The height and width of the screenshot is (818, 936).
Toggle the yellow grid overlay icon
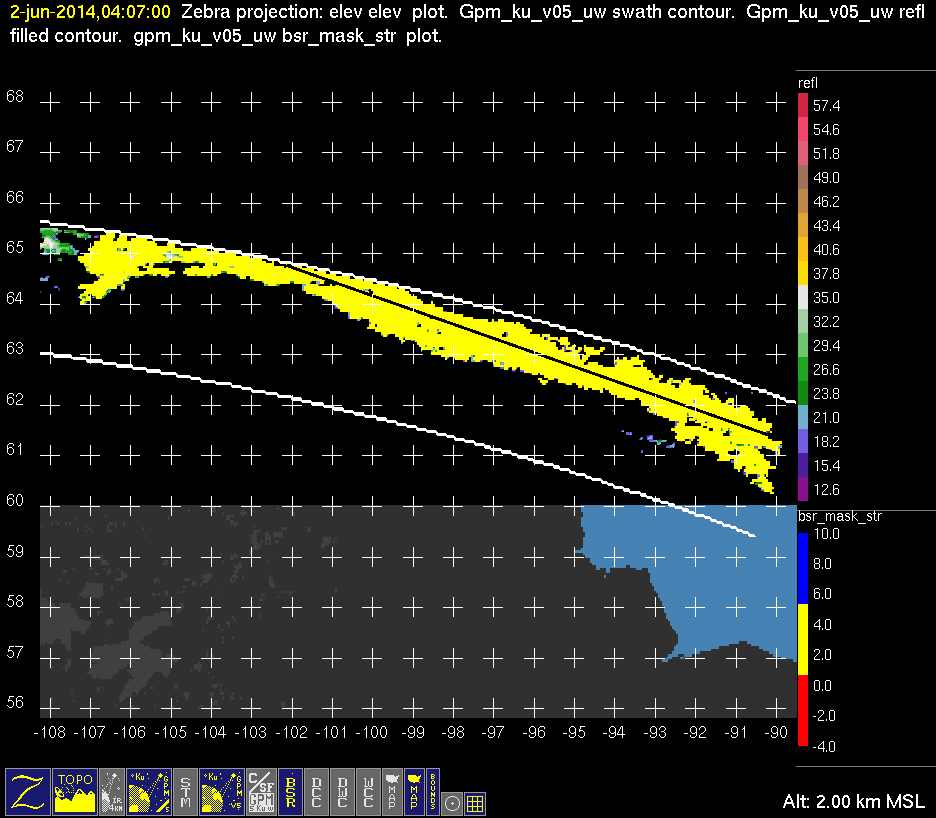tap(475, 804)
